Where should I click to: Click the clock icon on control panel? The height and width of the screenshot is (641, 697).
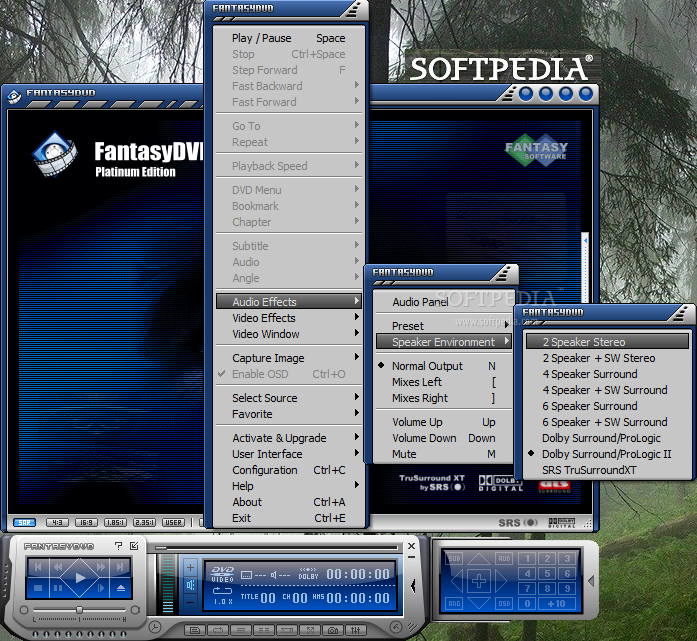(155, 627)
